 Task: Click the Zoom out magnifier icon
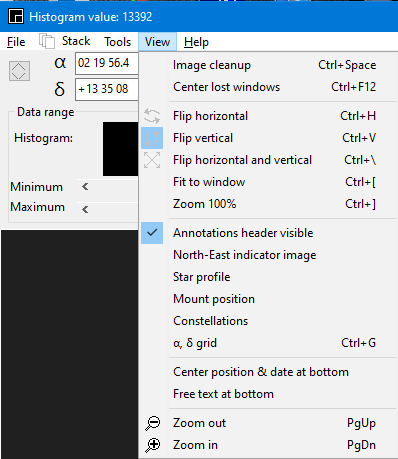click(153, 423)
